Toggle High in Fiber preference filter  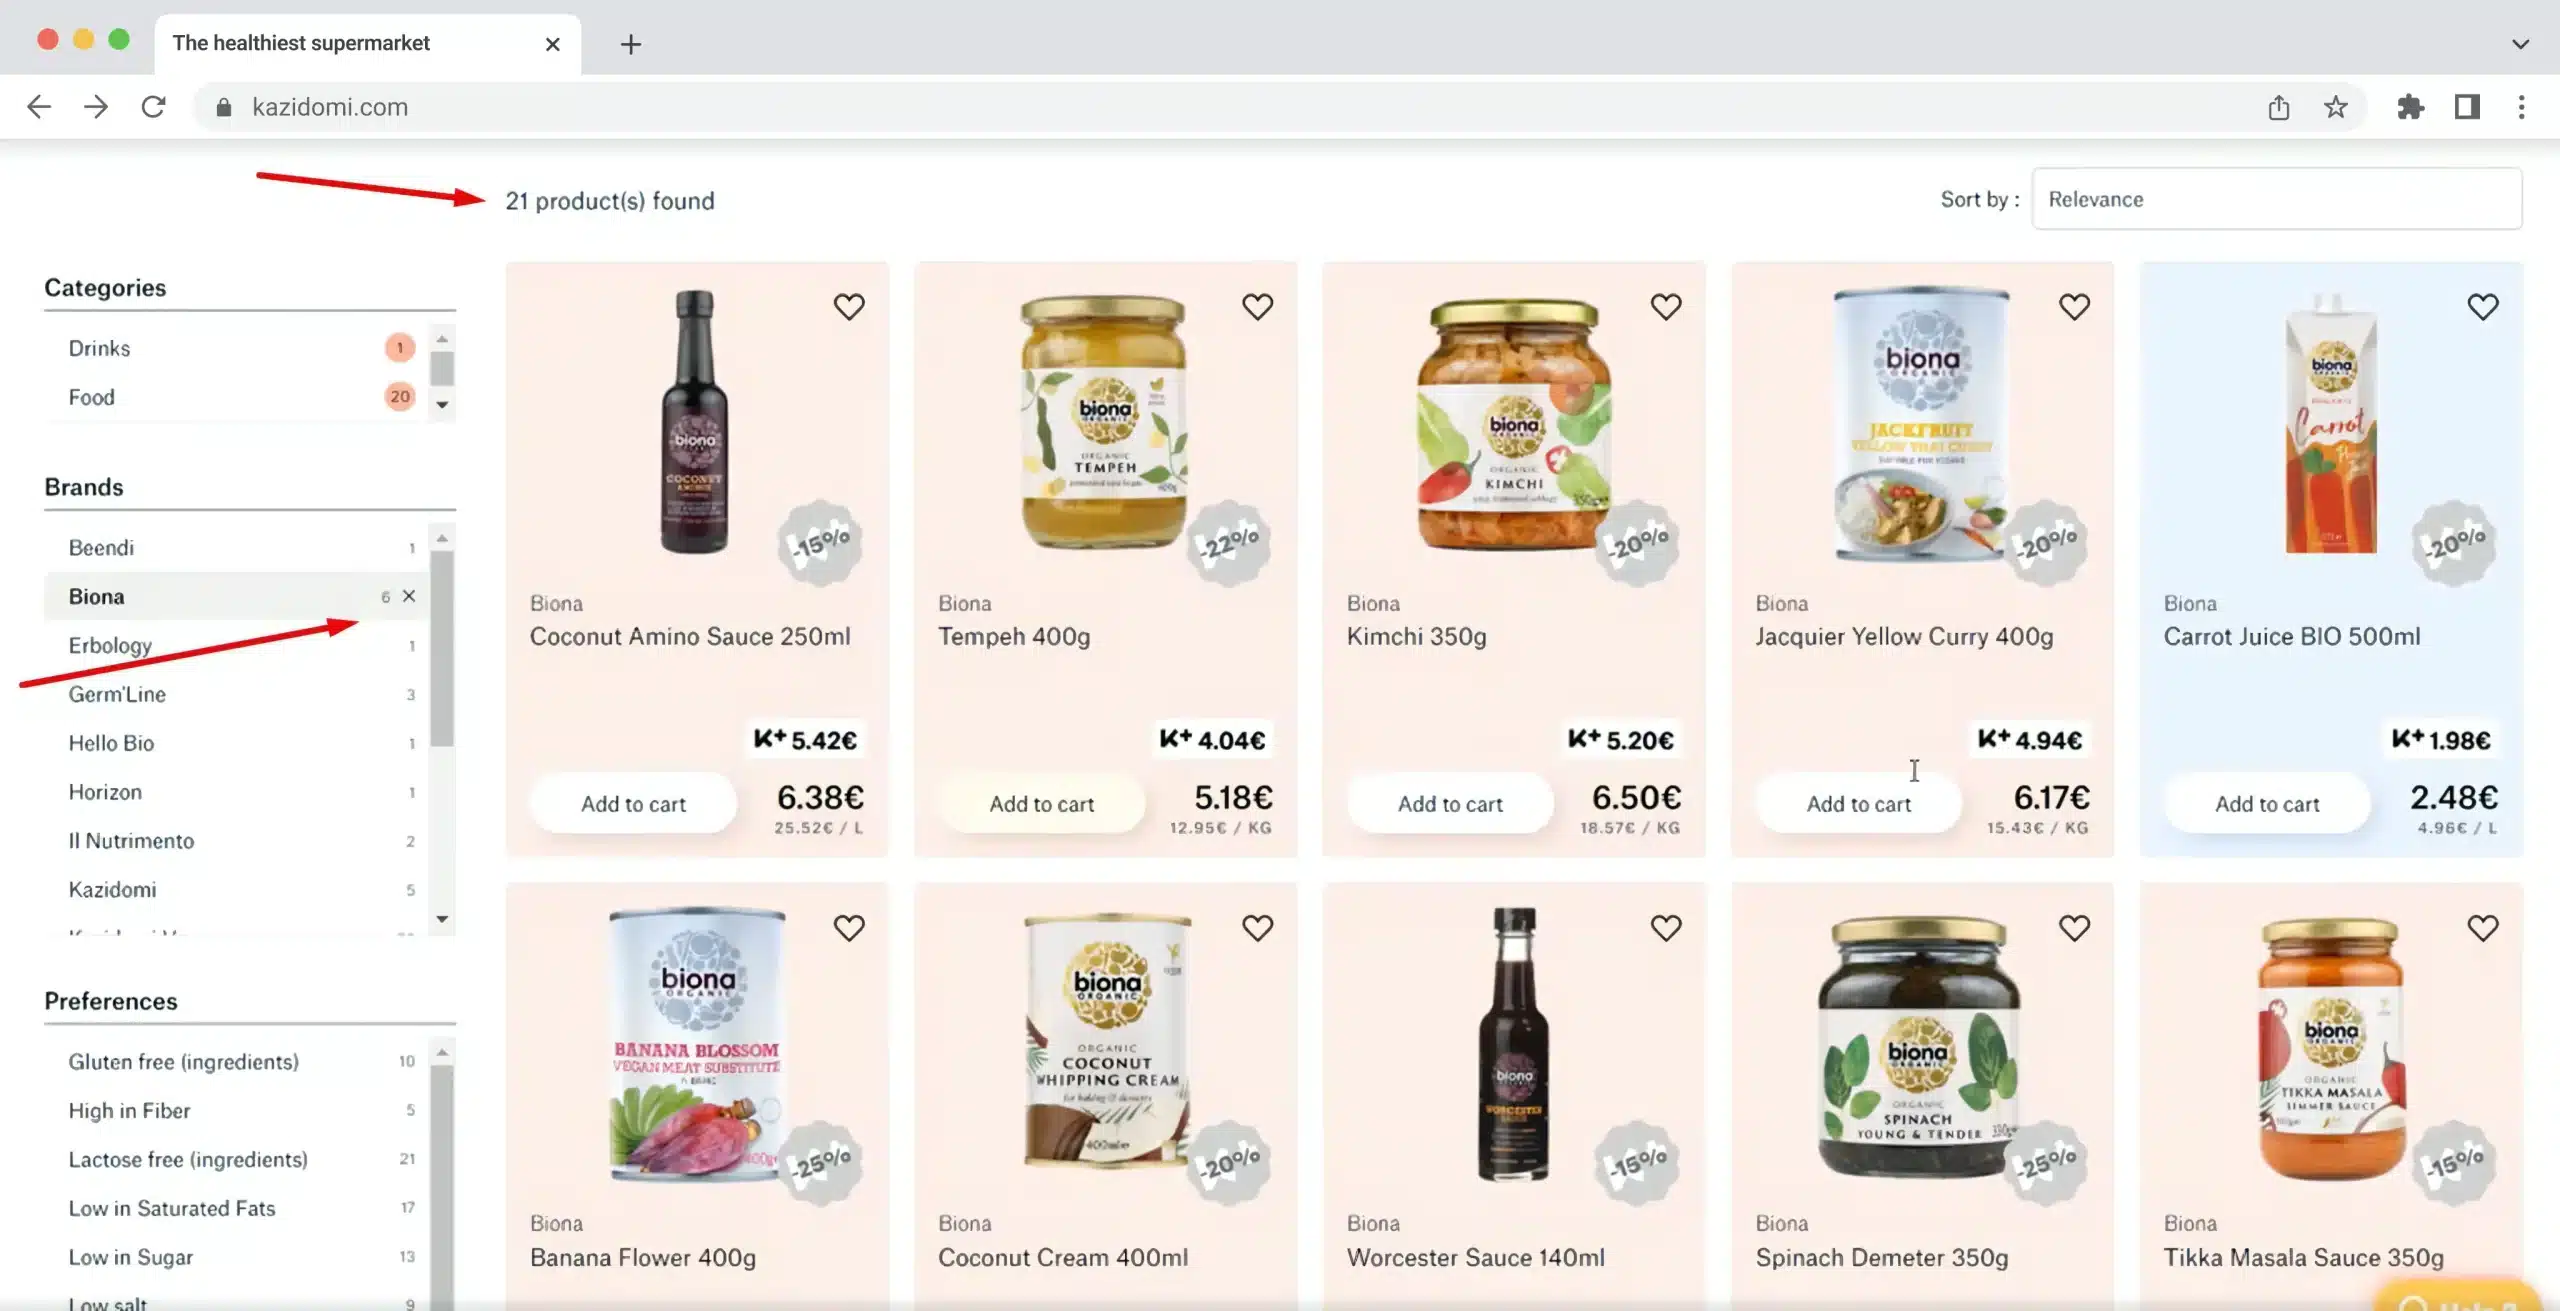click(129, 1109)
